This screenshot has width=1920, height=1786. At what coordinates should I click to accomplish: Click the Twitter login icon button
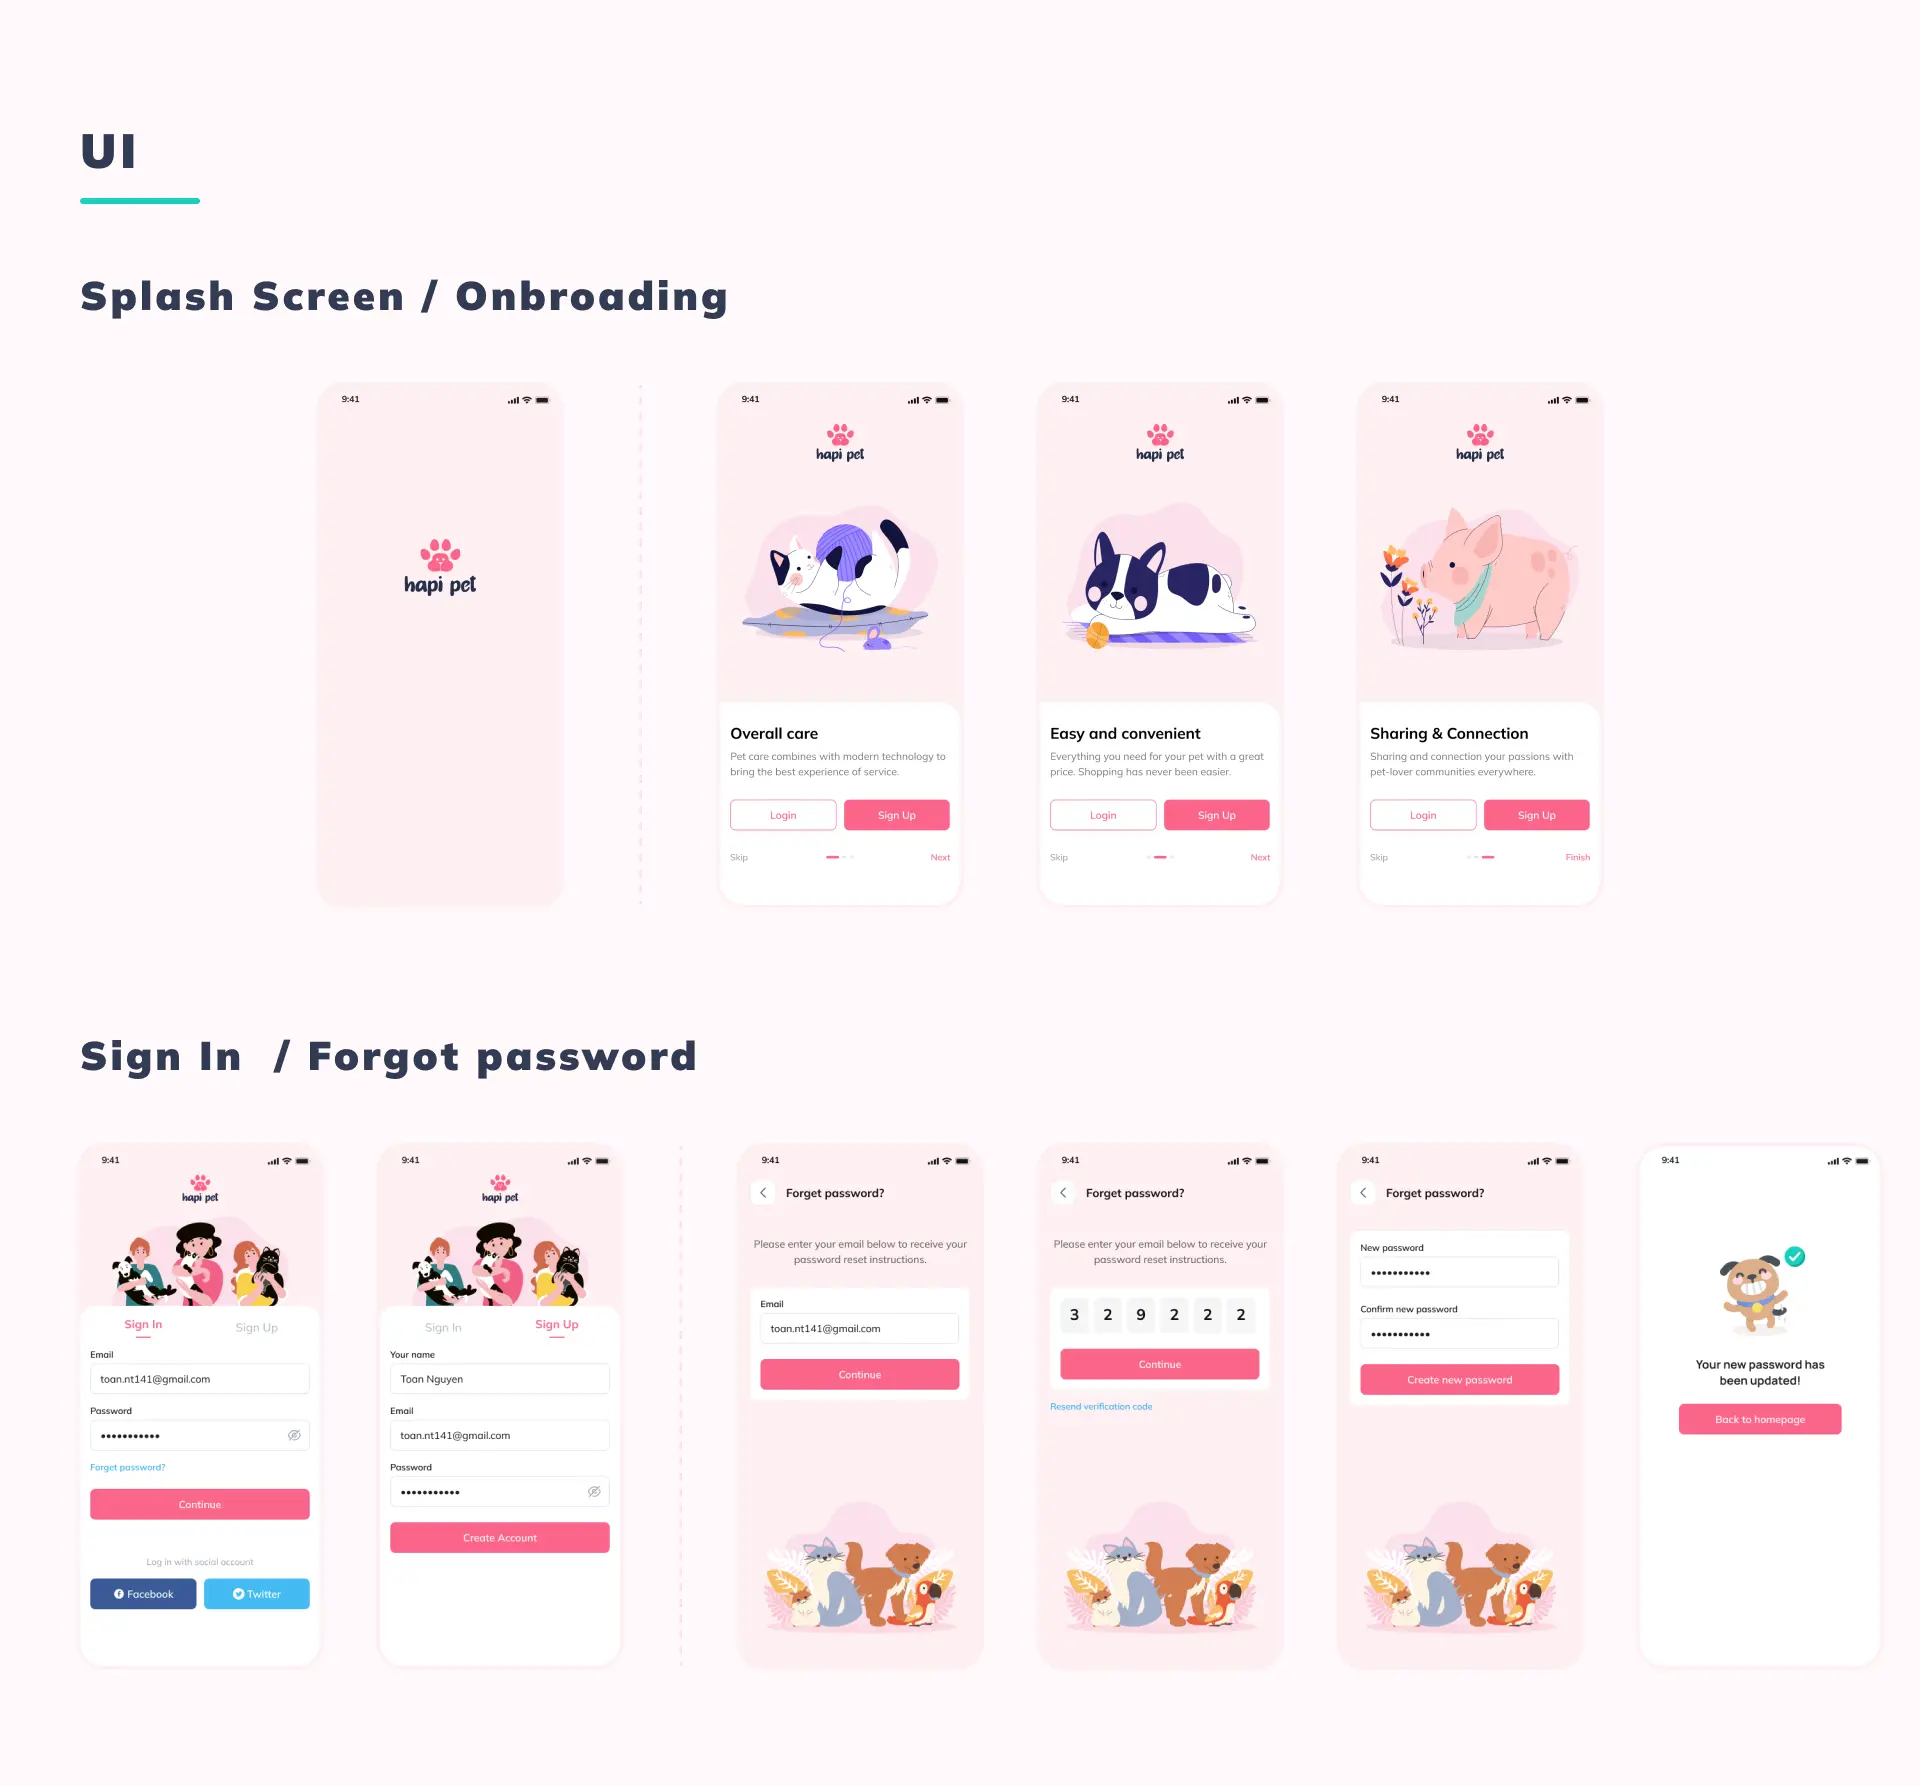click(x=257, y=1593)
